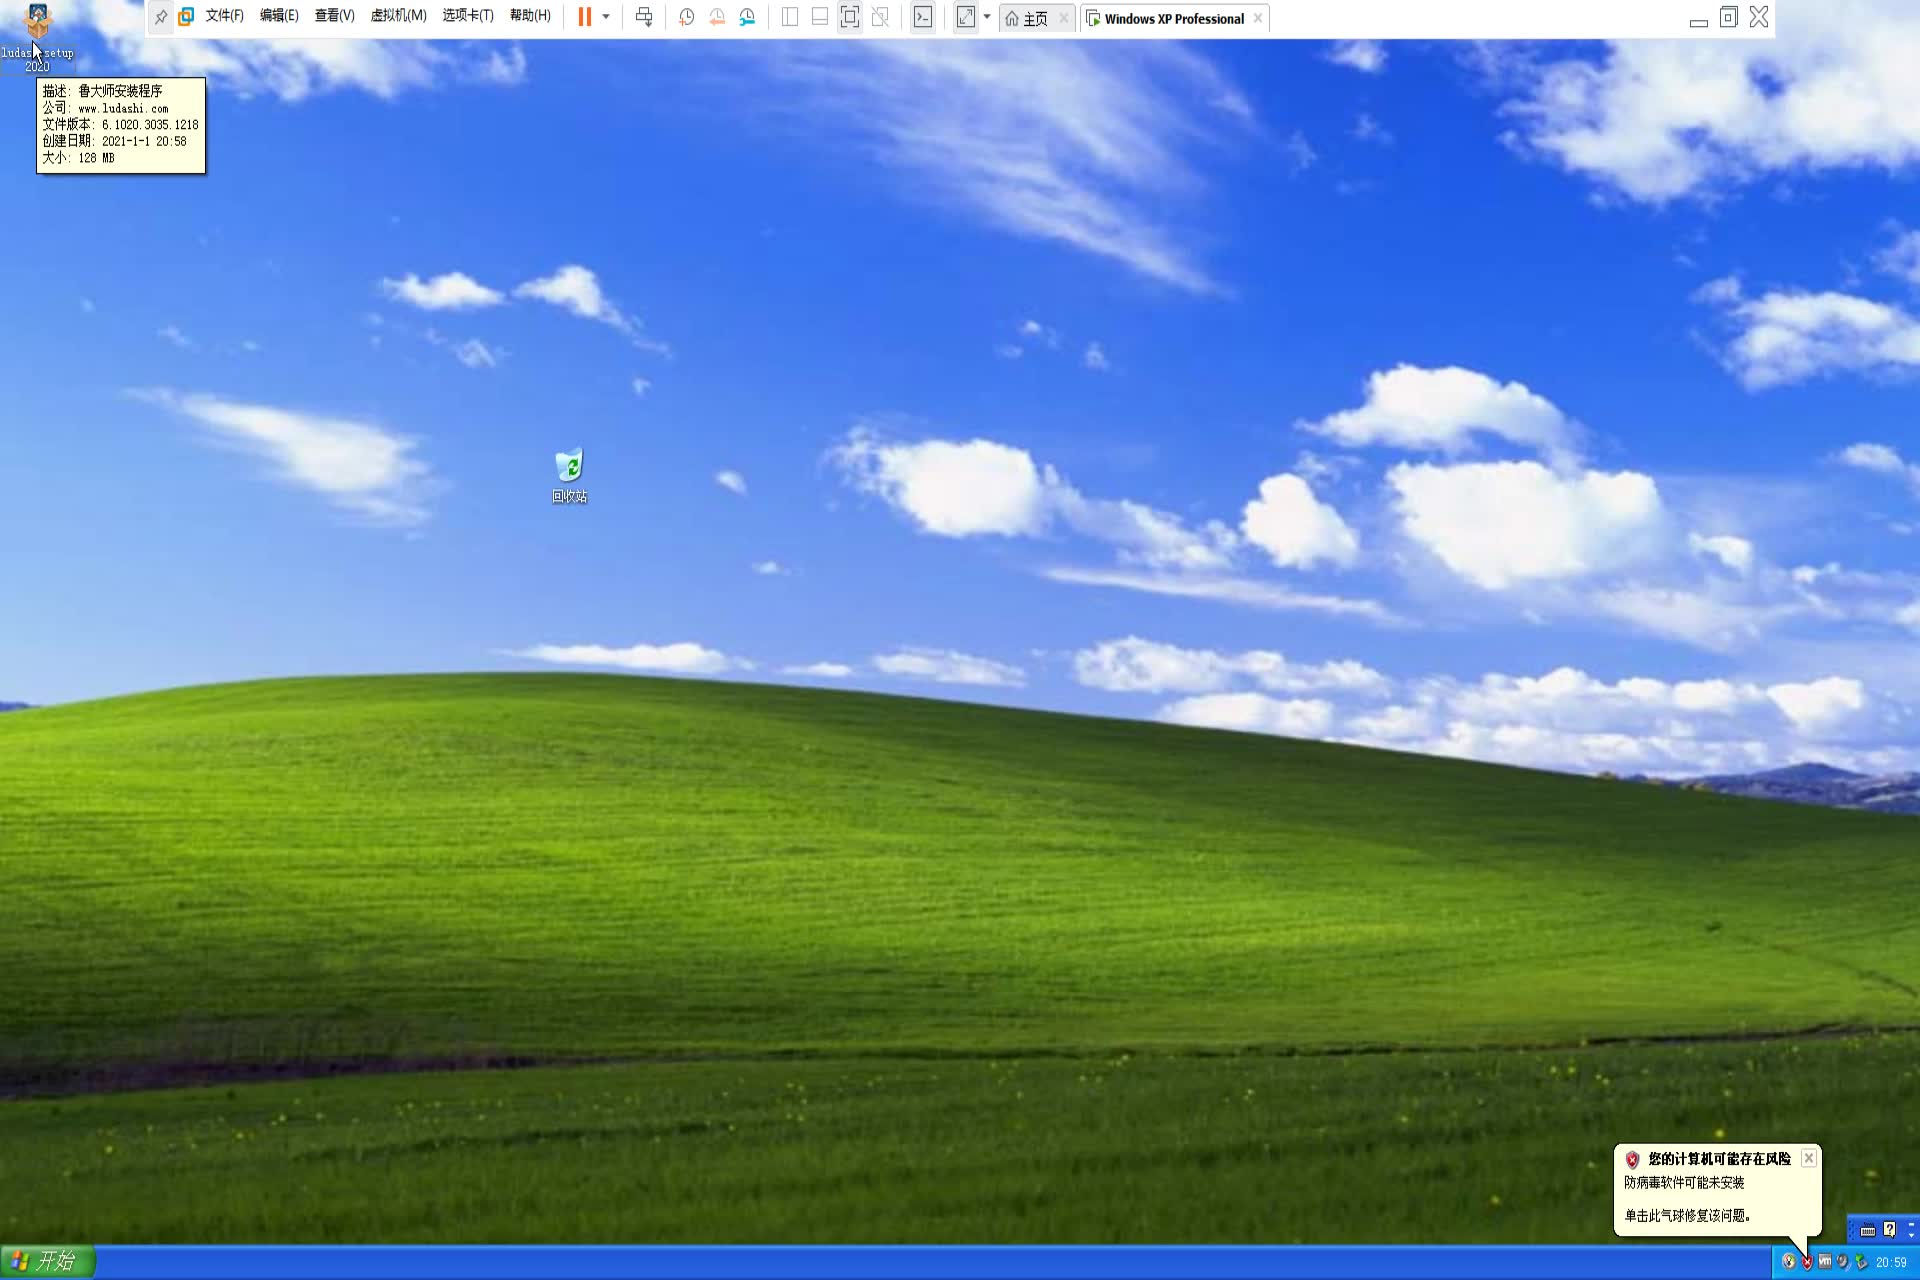Expand the power options dropdown next to pause

pos(606,17)
